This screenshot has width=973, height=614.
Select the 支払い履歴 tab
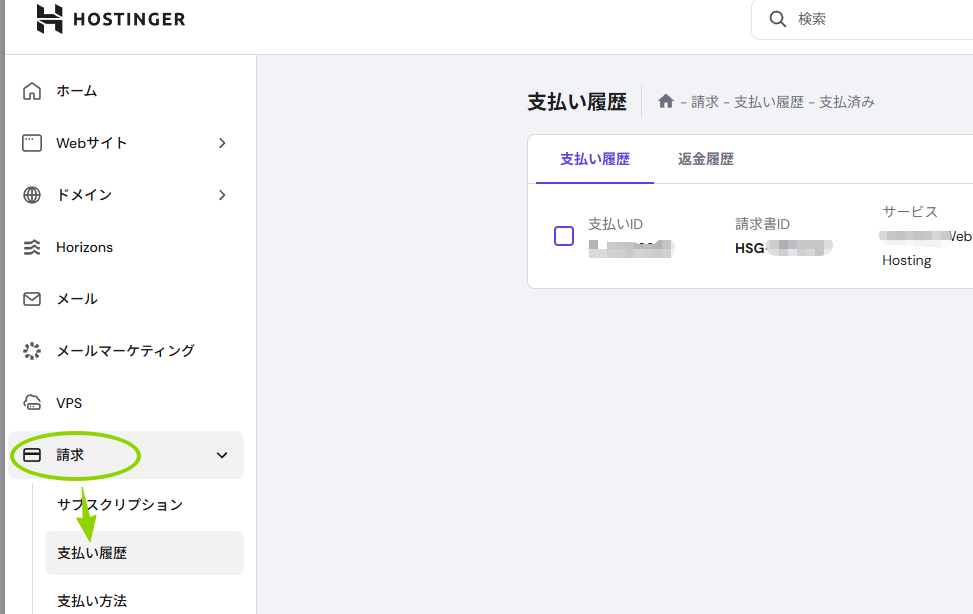pos(594,158)
